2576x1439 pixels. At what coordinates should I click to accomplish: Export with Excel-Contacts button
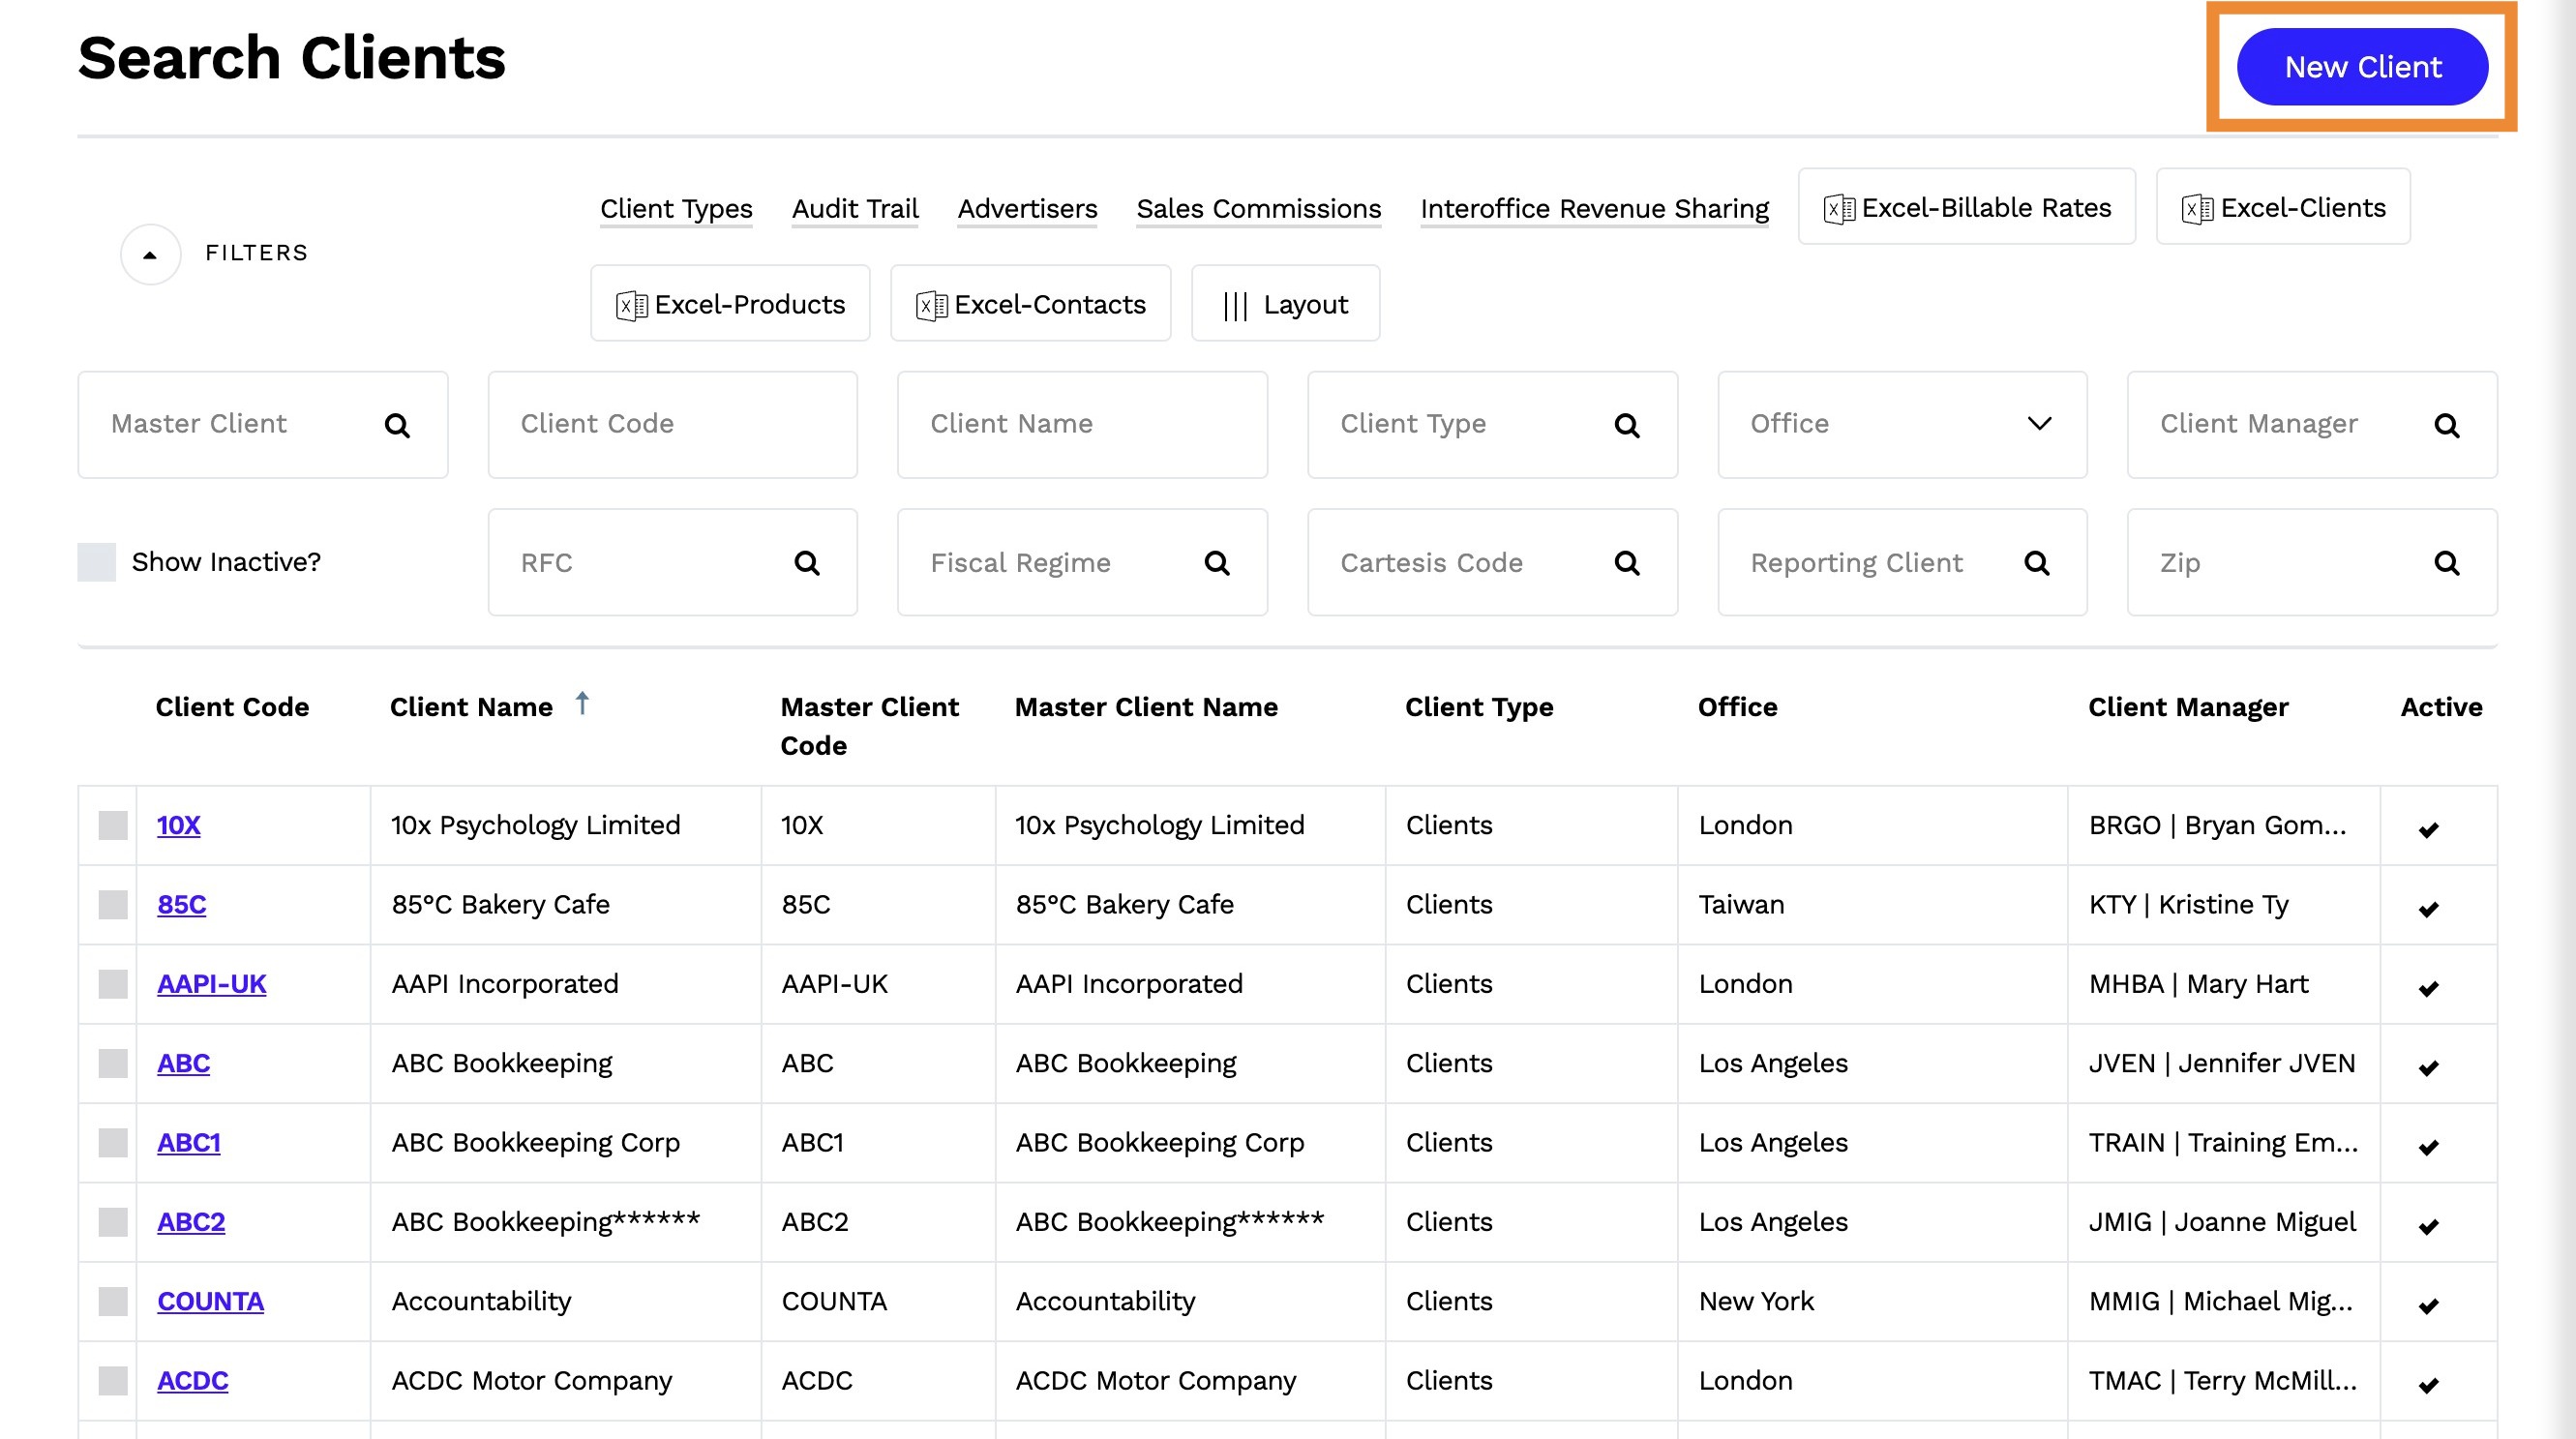(1030, 304)
